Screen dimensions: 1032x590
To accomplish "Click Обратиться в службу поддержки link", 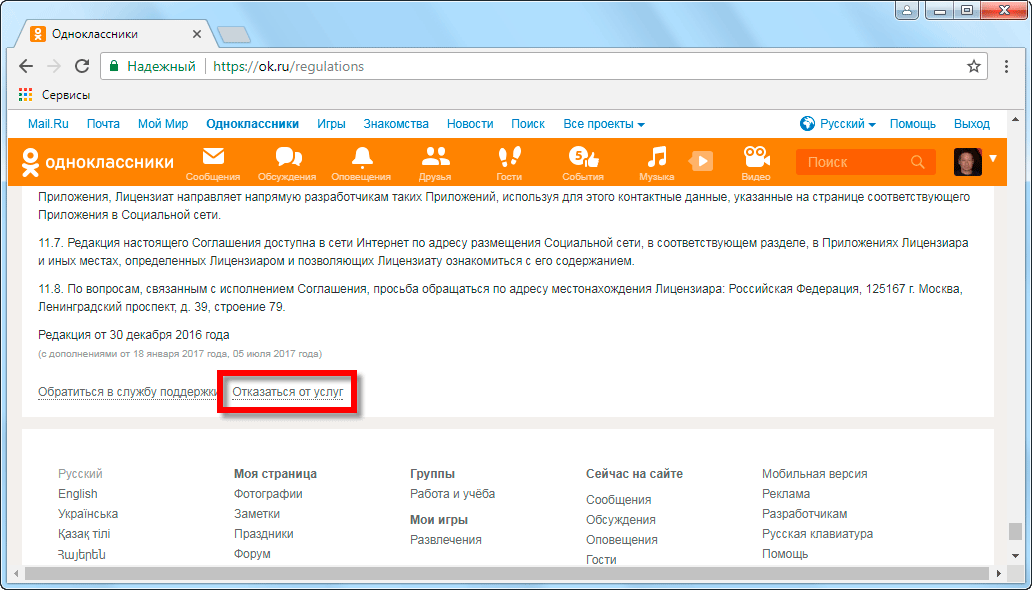I will 127,392.
